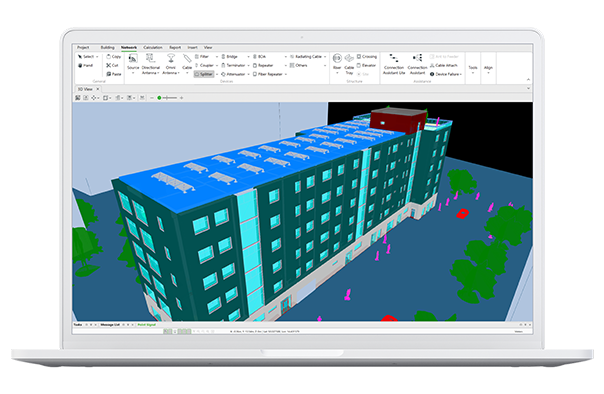The height and width of the screenshot is (394, 604).
Task: Open the Align dropdown menu
Action: (x=488, y=69)
